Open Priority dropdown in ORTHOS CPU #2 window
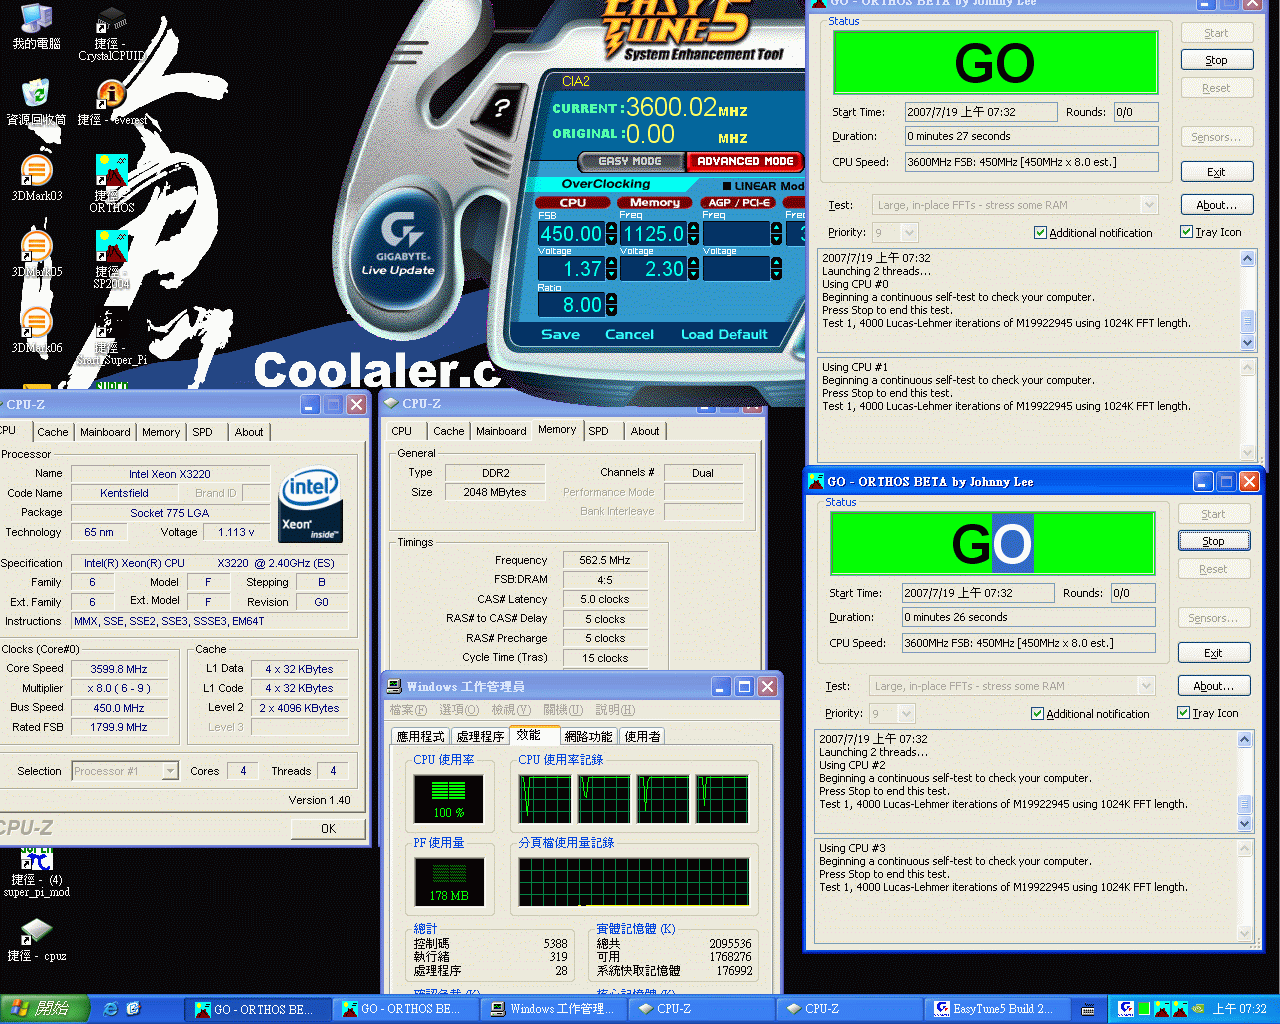1280x1024 pixels. click(905, 714)
